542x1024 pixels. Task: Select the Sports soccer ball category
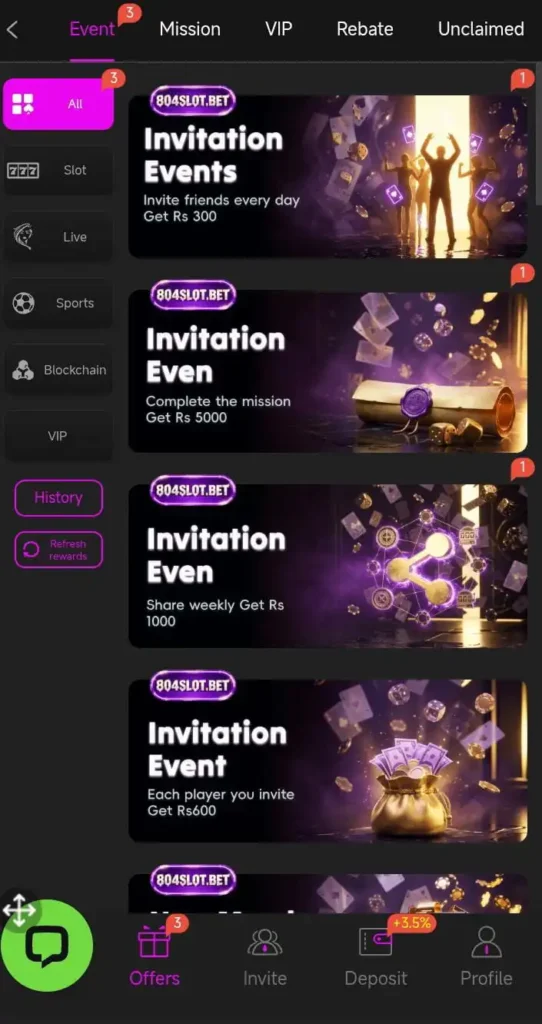[x=58, y=303]
